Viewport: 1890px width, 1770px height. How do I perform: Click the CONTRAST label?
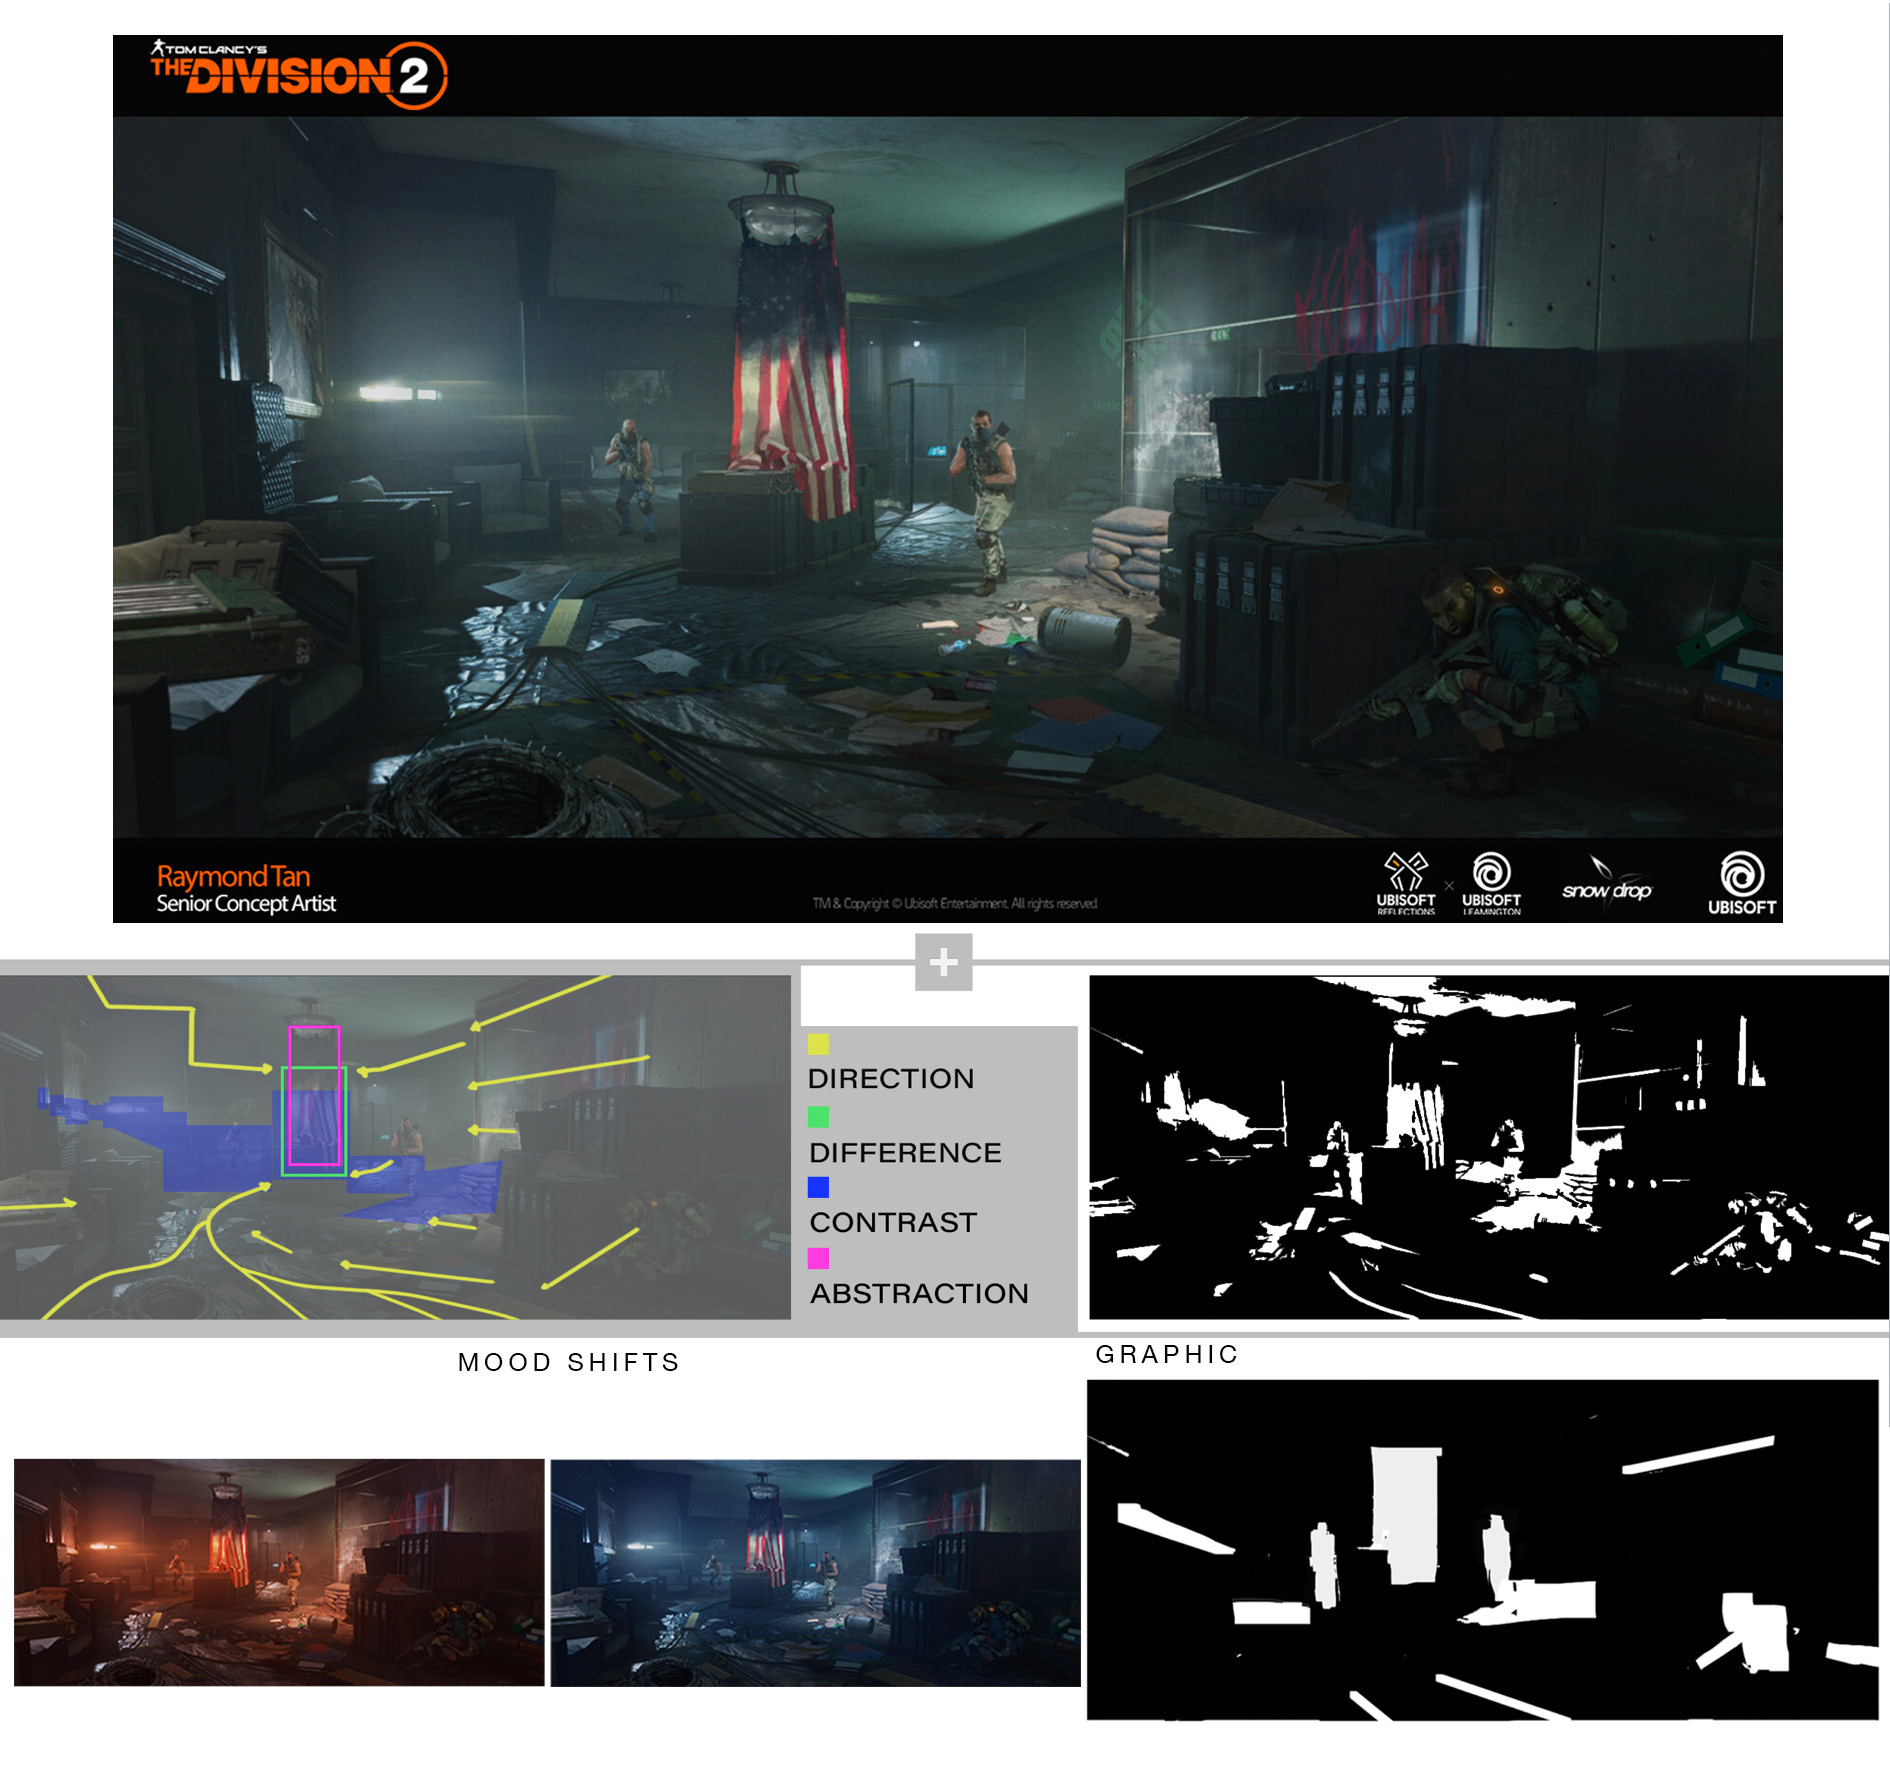(893, 1223)
